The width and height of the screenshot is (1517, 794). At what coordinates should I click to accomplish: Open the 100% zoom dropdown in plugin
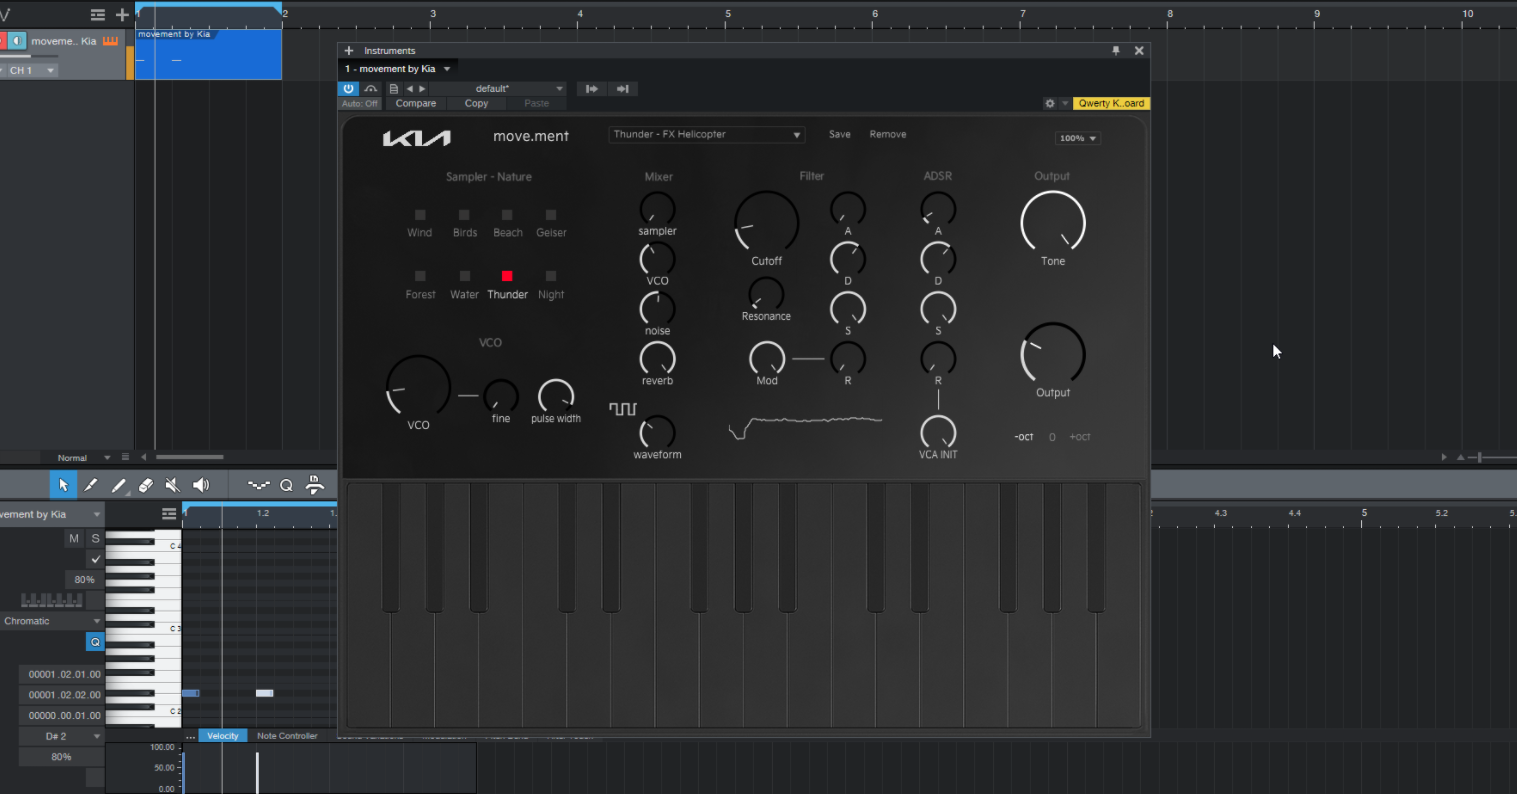(x=1078, y=138)
